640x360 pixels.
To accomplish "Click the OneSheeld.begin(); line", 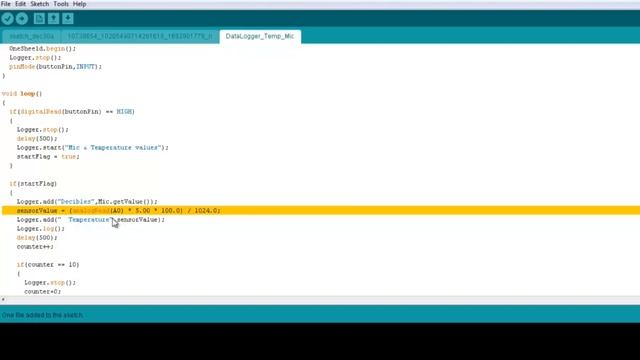I will coord(42,49).
